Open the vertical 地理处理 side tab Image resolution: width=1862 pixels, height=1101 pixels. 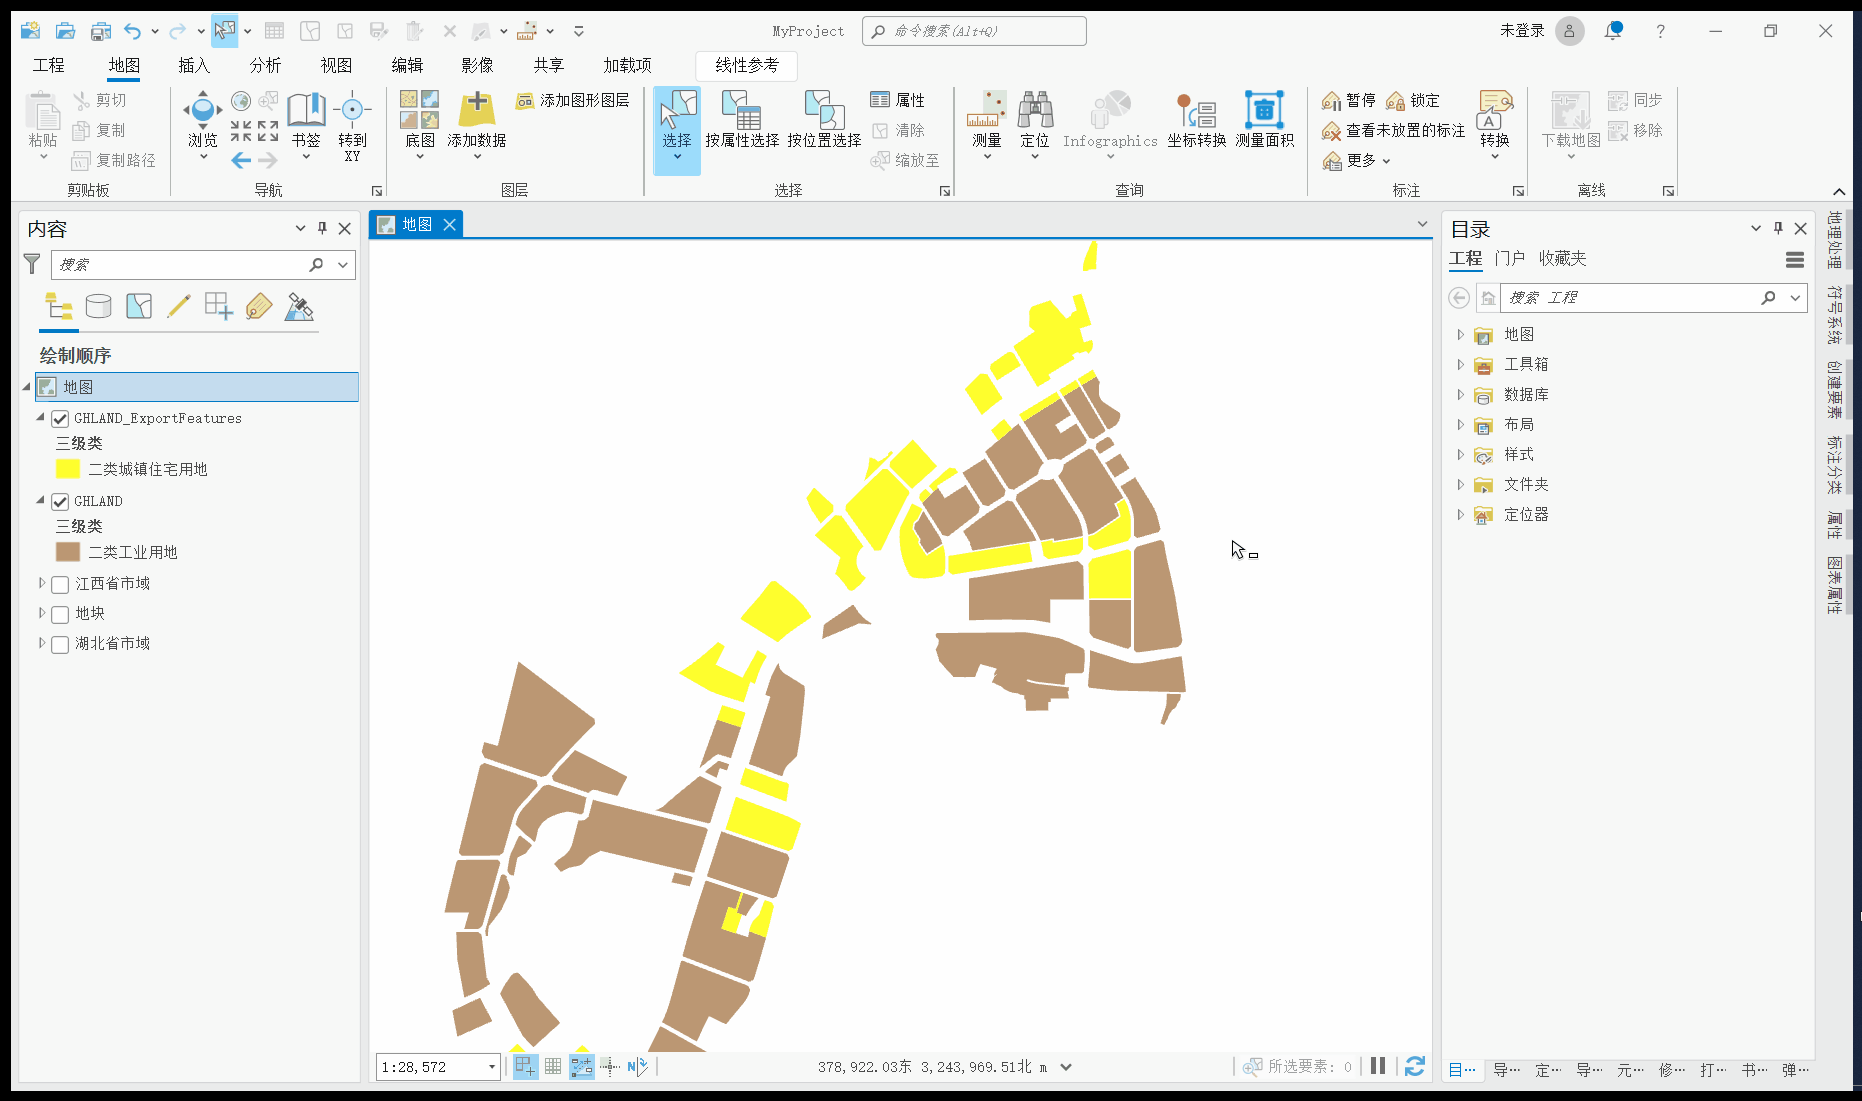pos(1834,240)
